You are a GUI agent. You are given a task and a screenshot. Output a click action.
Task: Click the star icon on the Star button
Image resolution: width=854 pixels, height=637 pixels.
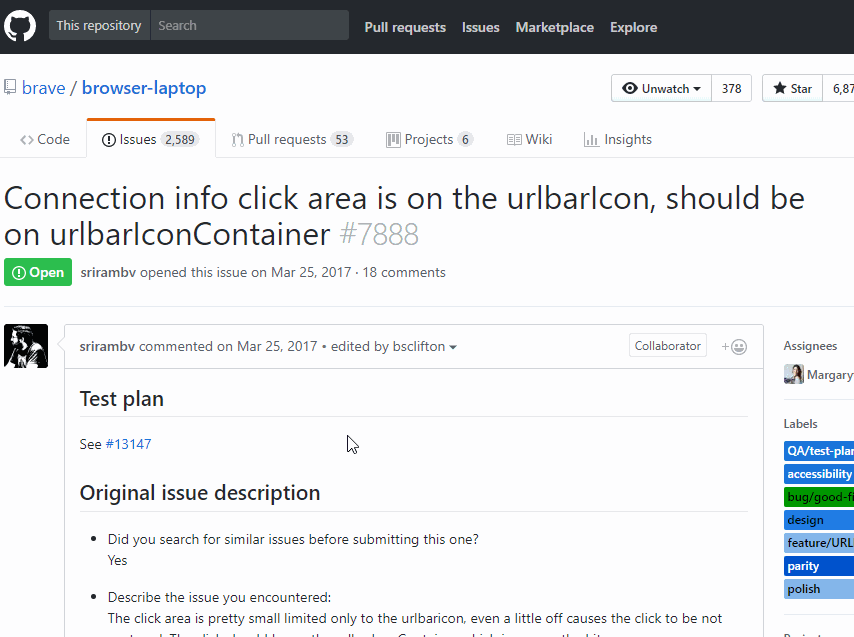point(780,88)
